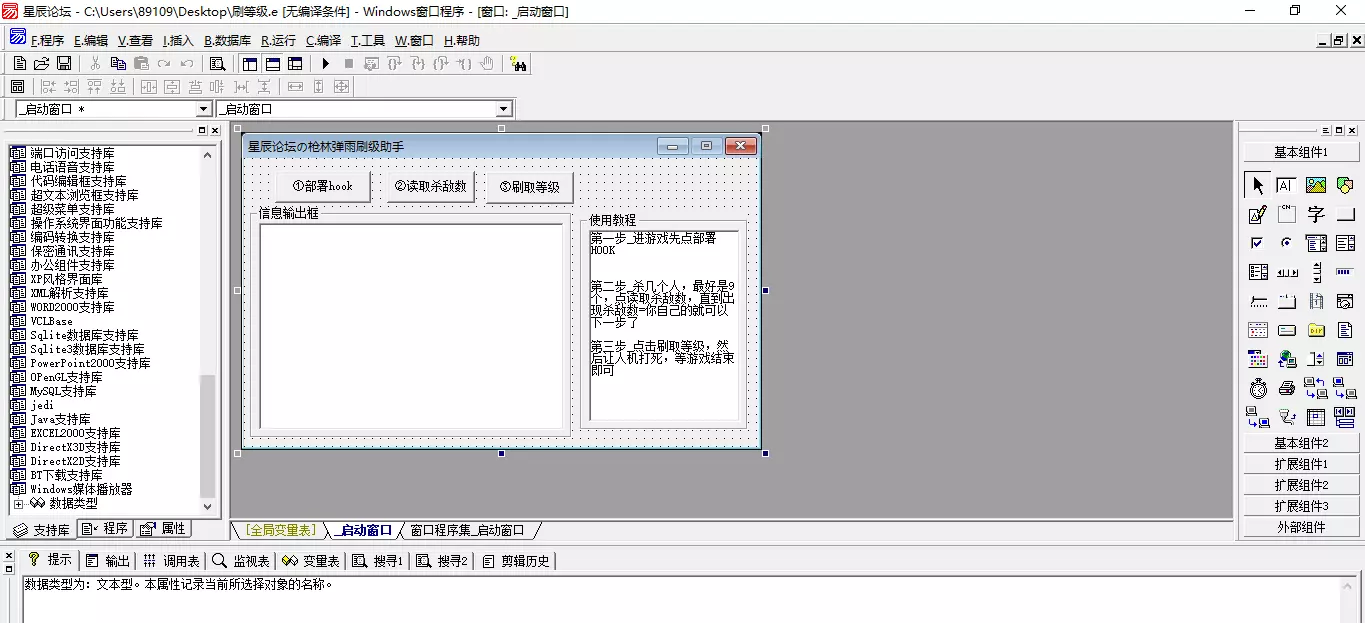
Task: Select the printer component icon
Action: pyautogui.click(x=1287, y=388)
